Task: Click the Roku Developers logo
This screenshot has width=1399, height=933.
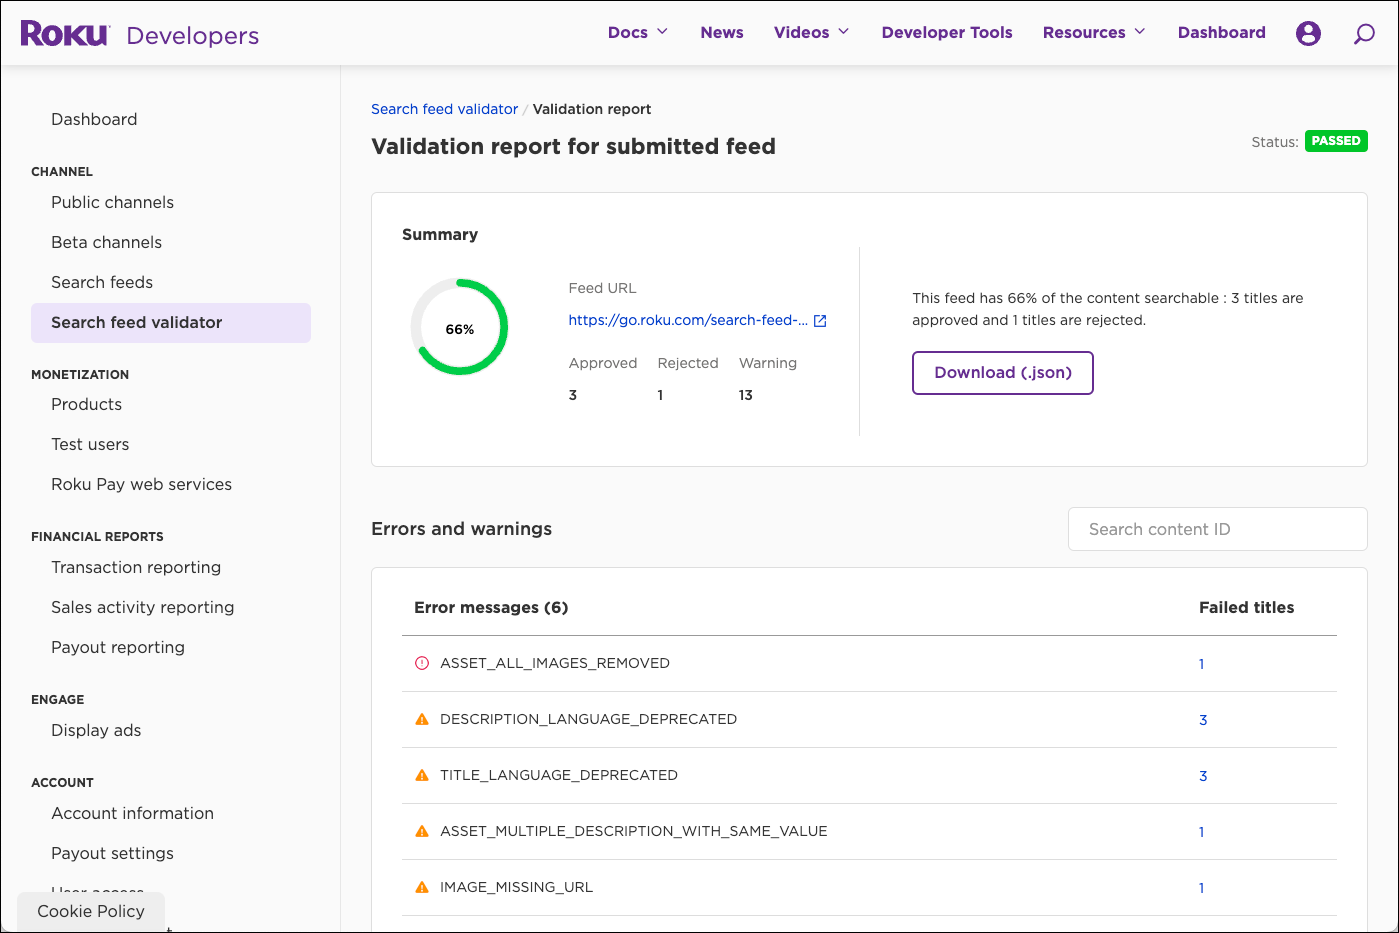Action: tap(140, 32)
